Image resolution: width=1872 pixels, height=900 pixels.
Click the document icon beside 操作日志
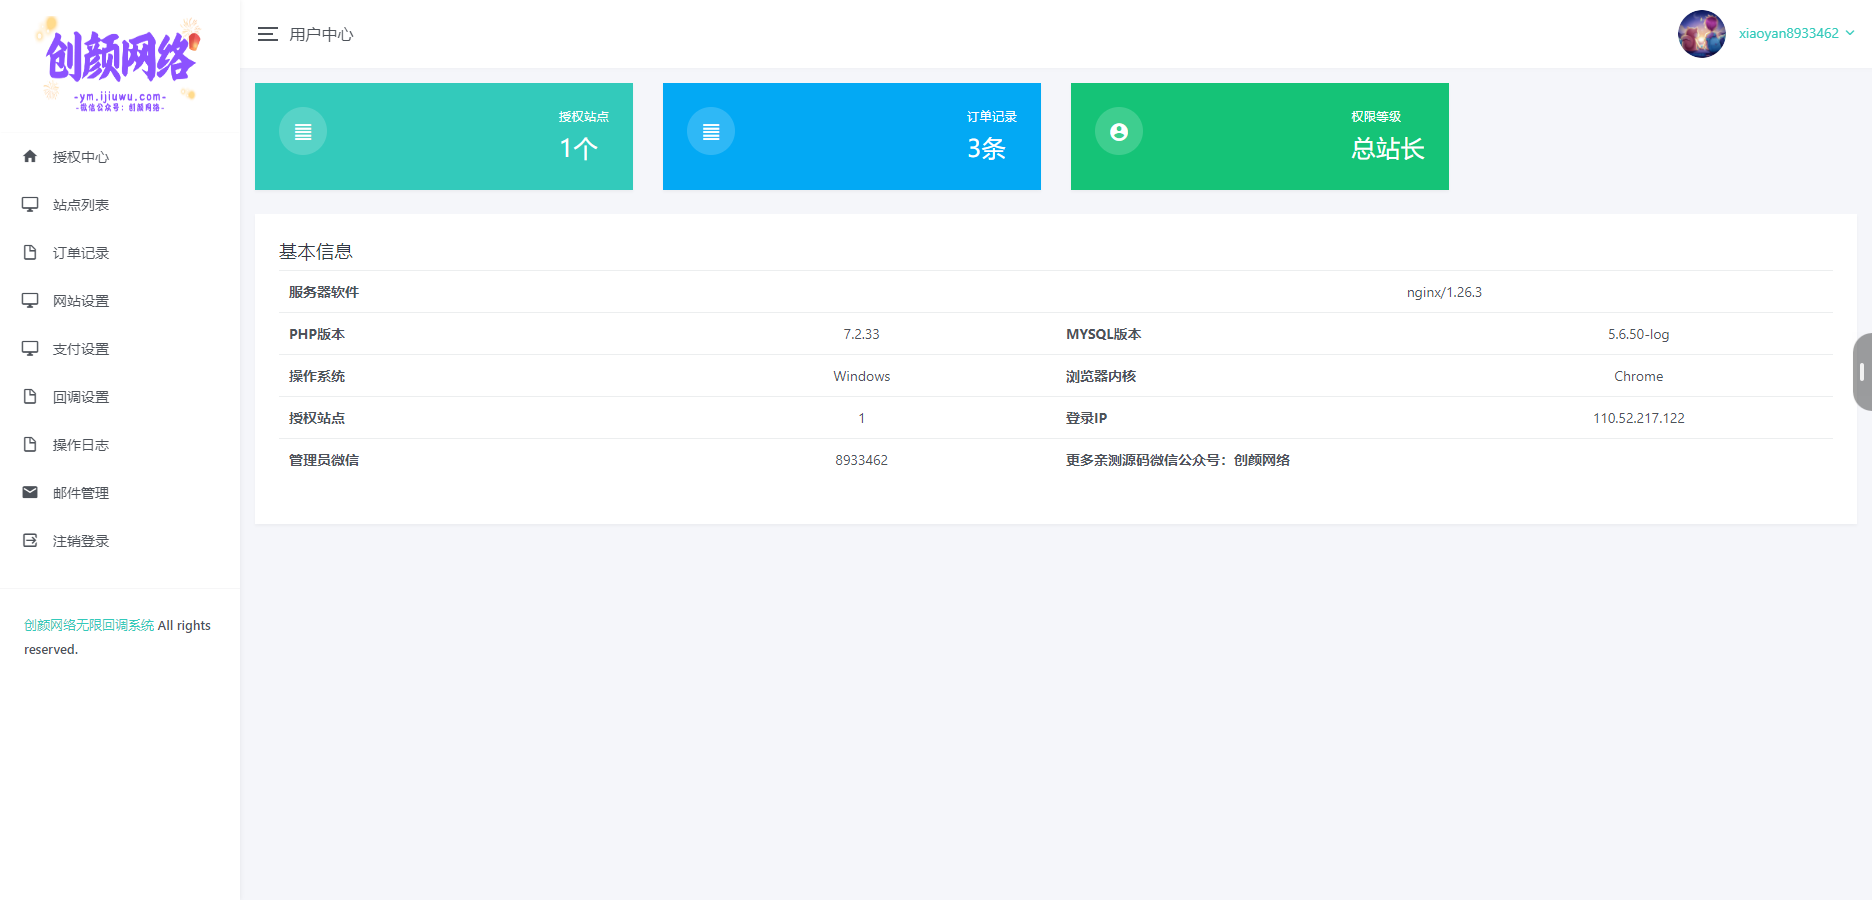(30, 444)
